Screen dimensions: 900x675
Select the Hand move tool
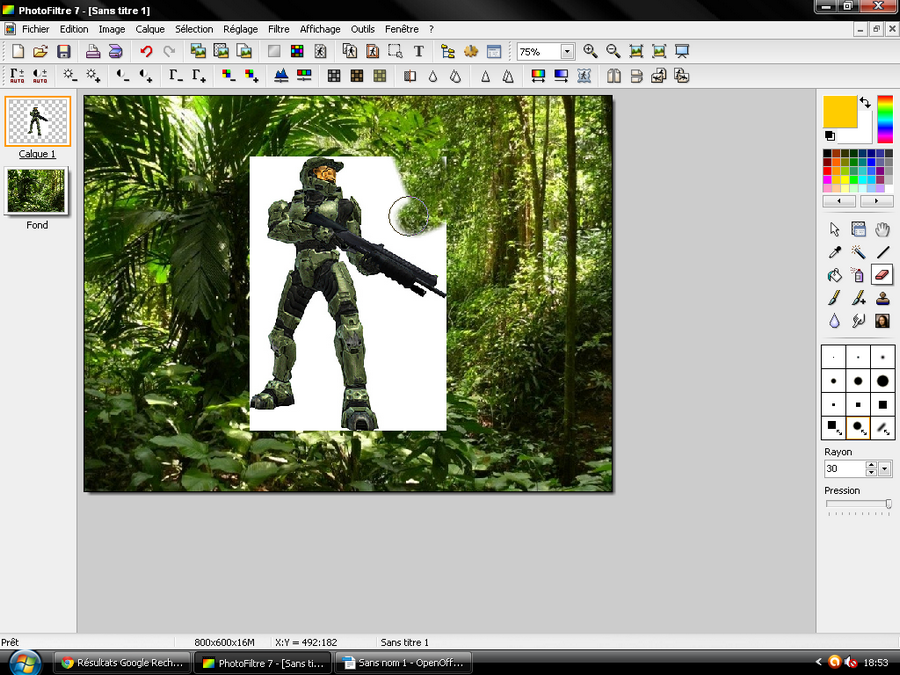pyautogui.click(x=882, y=230)
